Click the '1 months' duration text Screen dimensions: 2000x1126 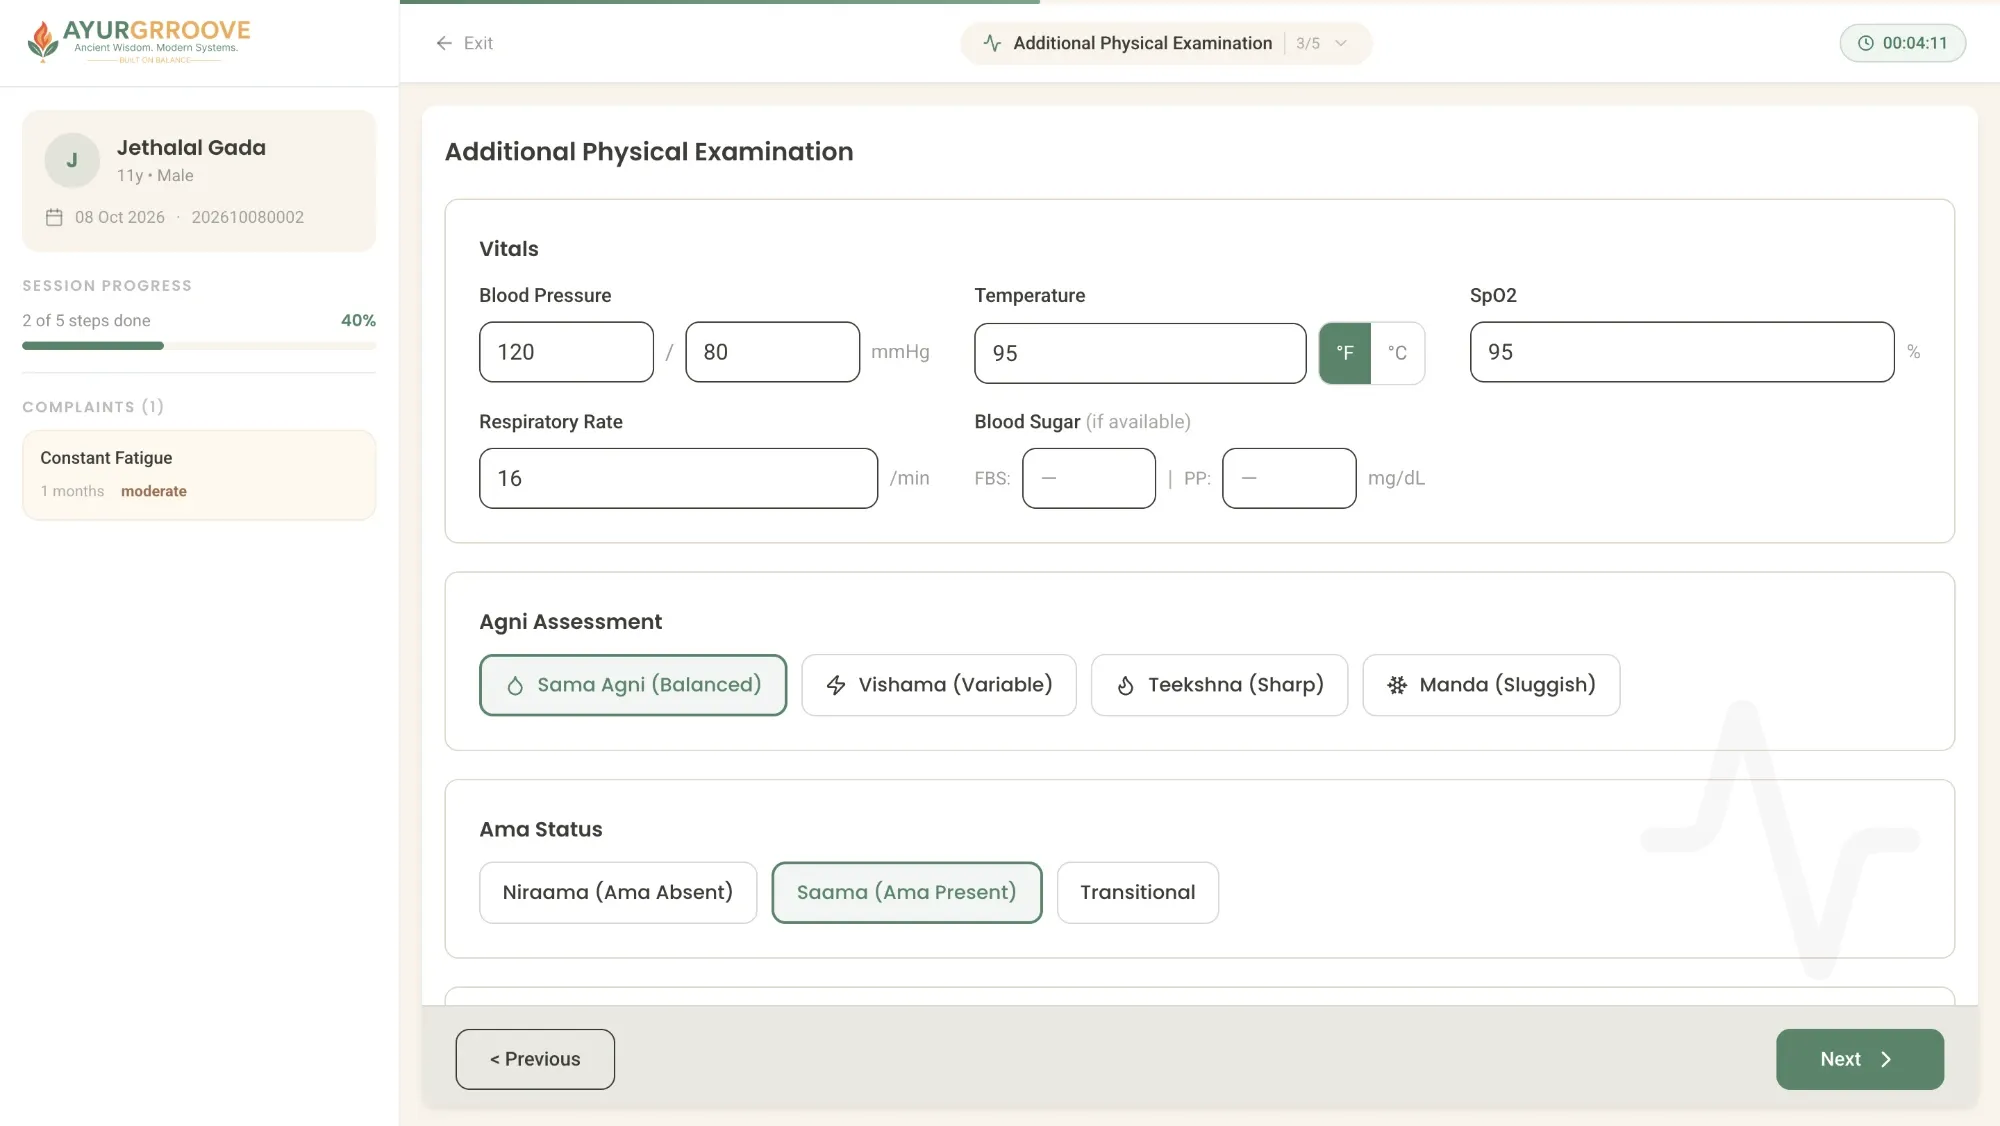[x=72, y=491]
